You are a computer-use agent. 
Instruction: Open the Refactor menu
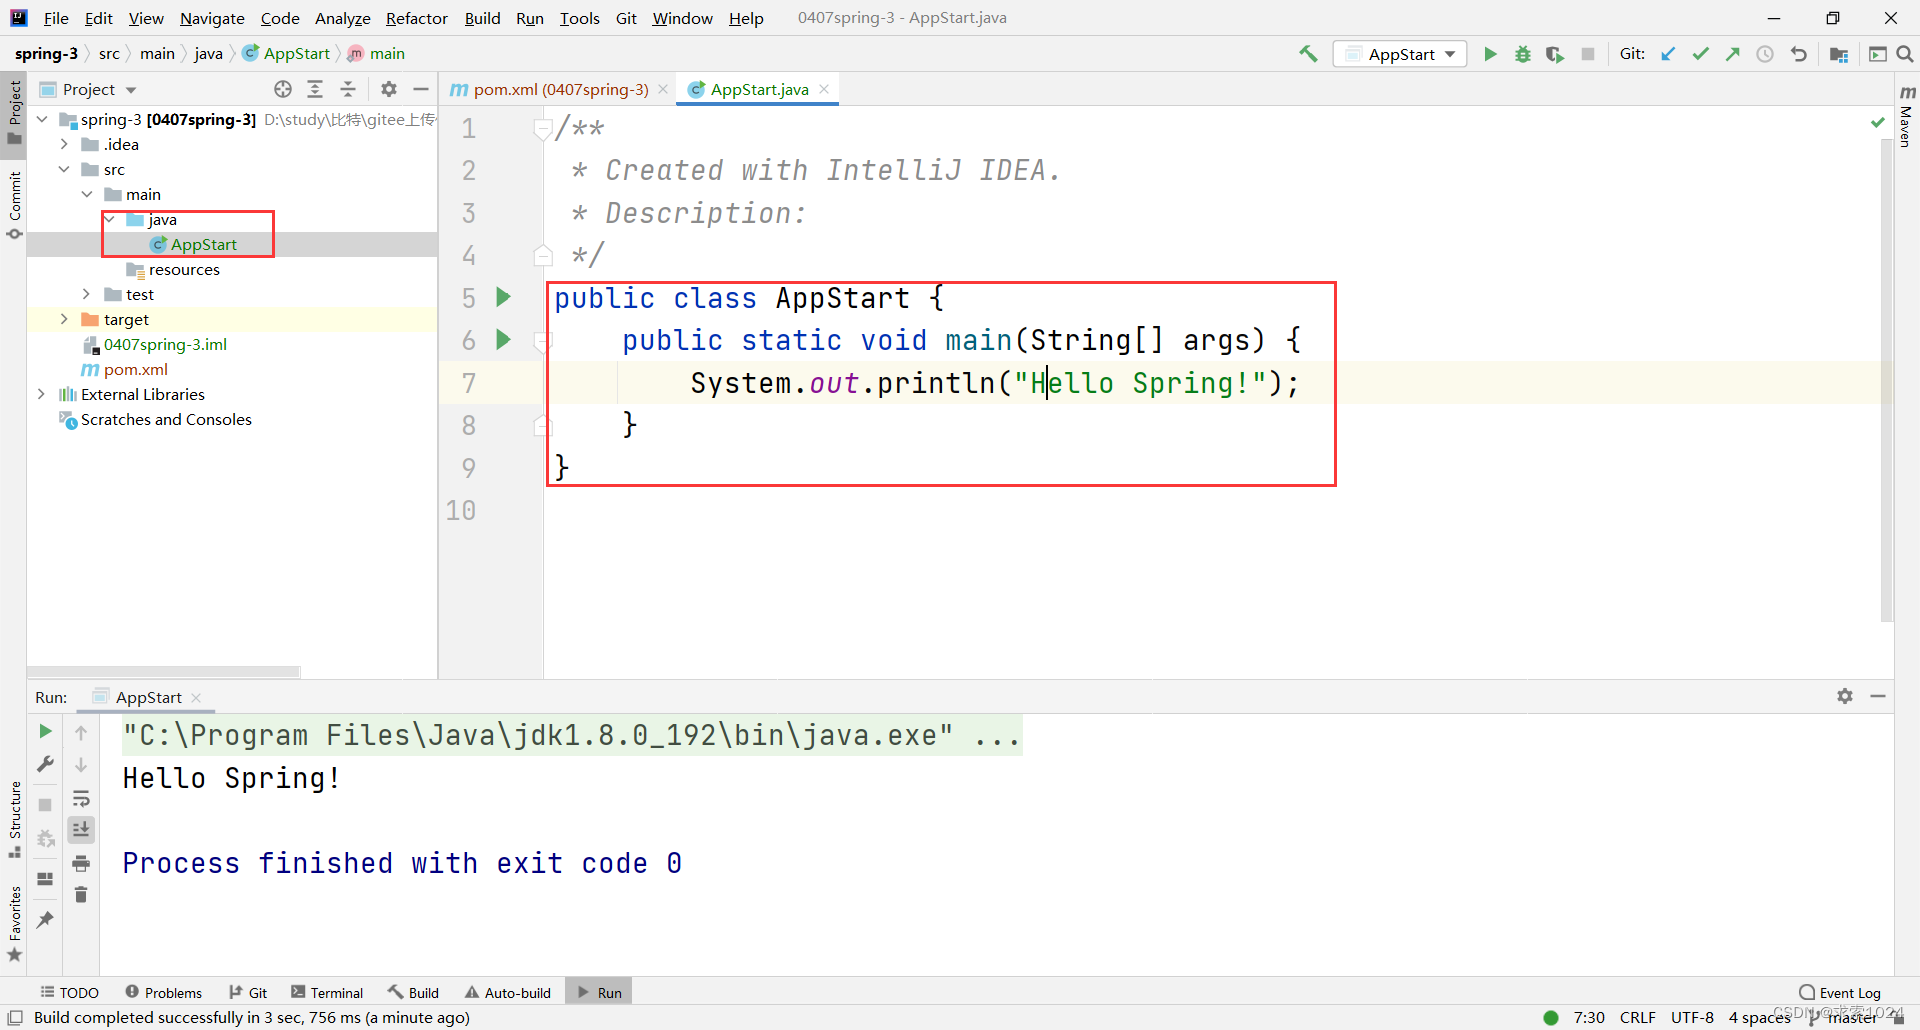(416, 18)
